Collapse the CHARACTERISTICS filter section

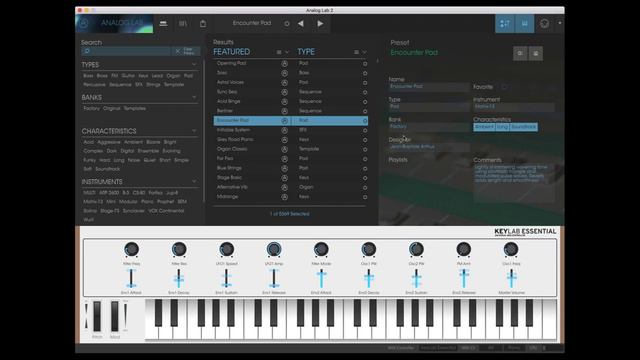[x=194, y=131]
